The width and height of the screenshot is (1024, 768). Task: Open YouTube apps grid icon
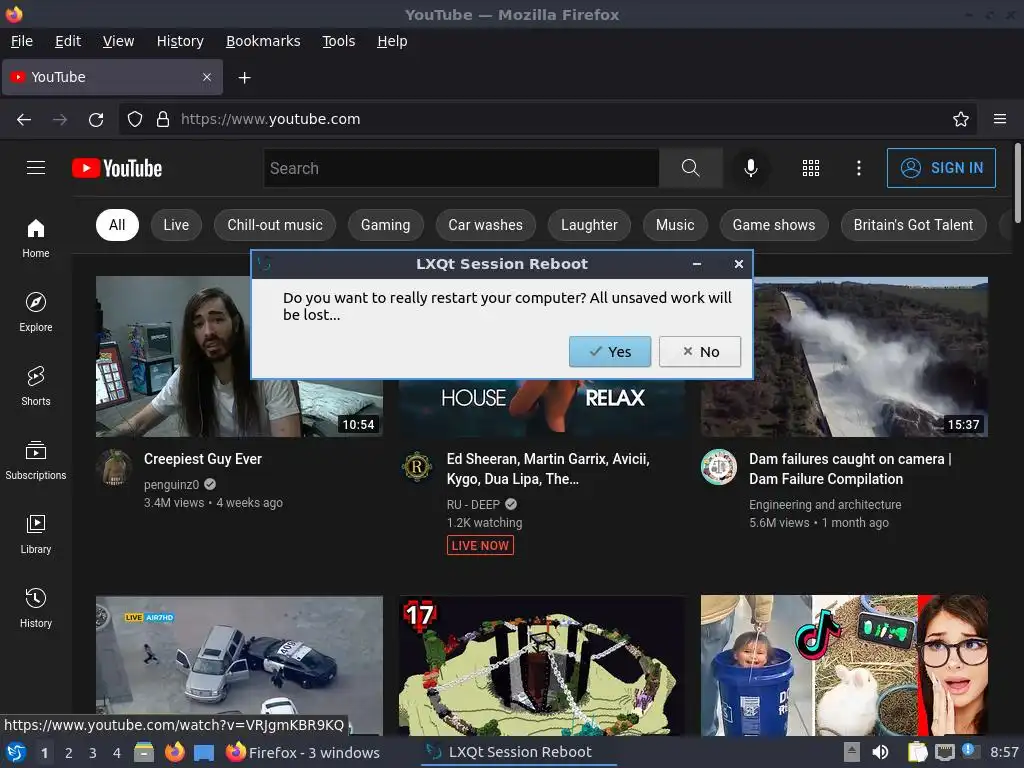click(810, 168)
